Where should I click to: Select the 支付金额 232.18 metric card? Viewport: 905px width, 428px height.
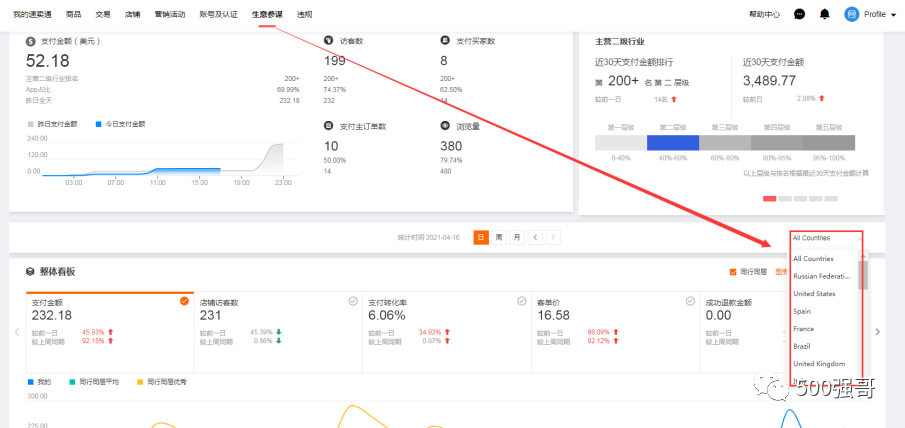pyautogui.click(x=110, y=332)
